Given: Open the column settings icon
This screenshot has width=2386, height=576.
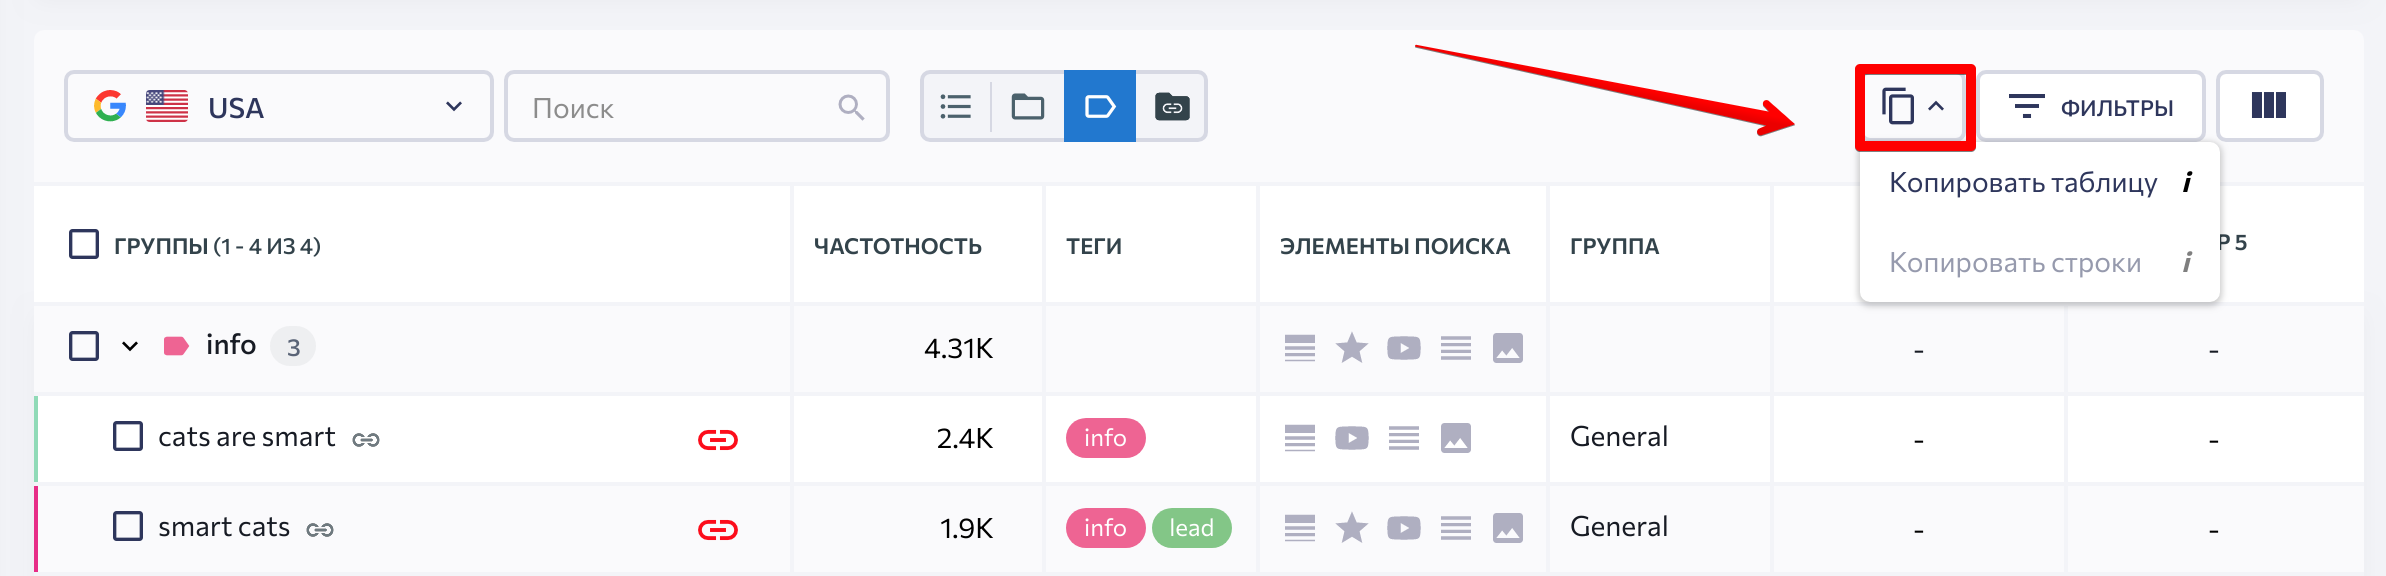Looking at the screenshot, I should (2269, 106).
